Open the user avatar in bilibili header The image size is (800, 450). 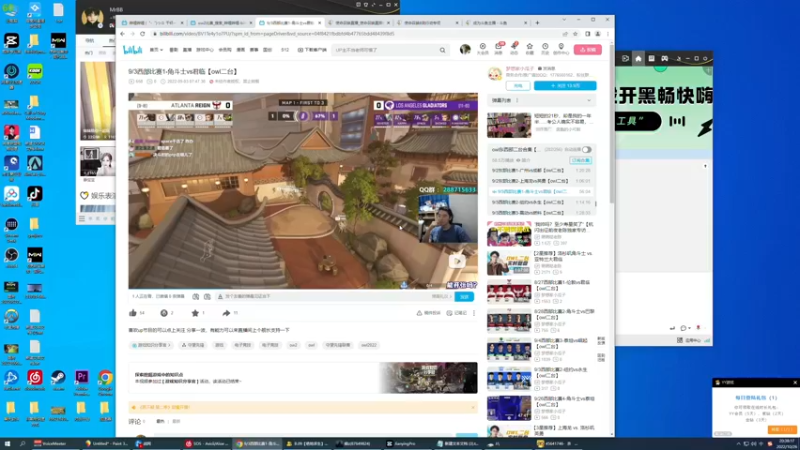(x=465, y=49)
